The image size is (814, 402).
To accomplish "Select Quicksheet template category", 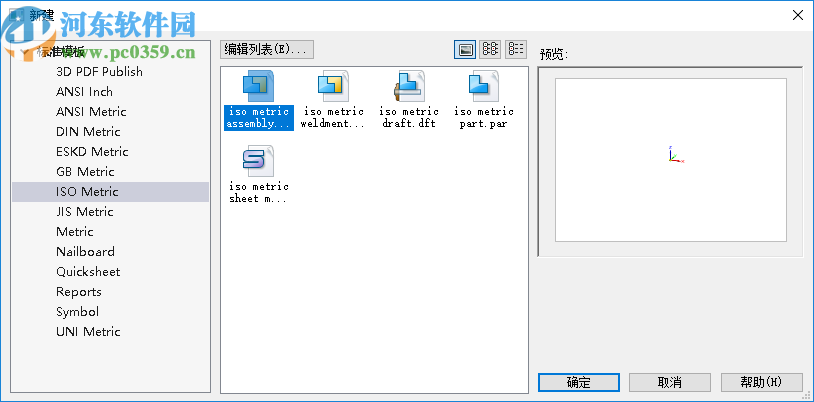I will tap(88, 272).
